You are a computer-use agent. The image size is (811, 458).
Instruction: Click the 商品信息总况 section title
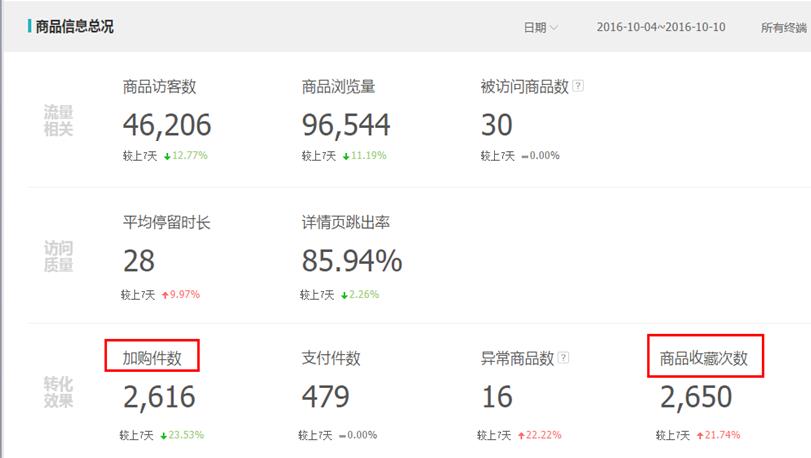click(x=74, y=26)
